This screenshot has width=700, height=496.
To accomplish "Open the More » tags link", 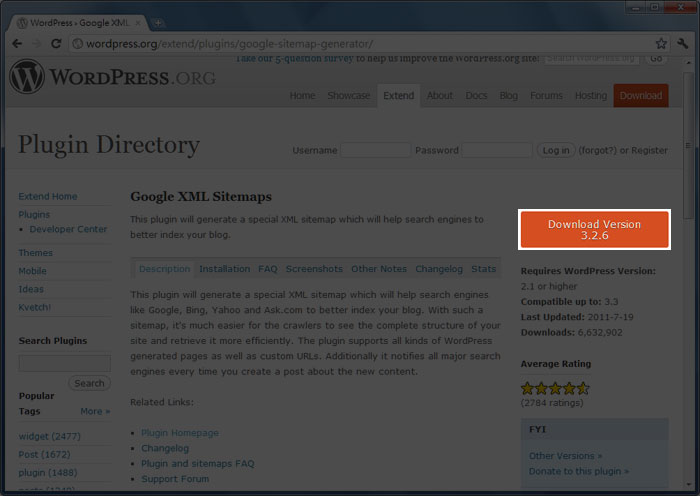I will [x=95, y=411].
